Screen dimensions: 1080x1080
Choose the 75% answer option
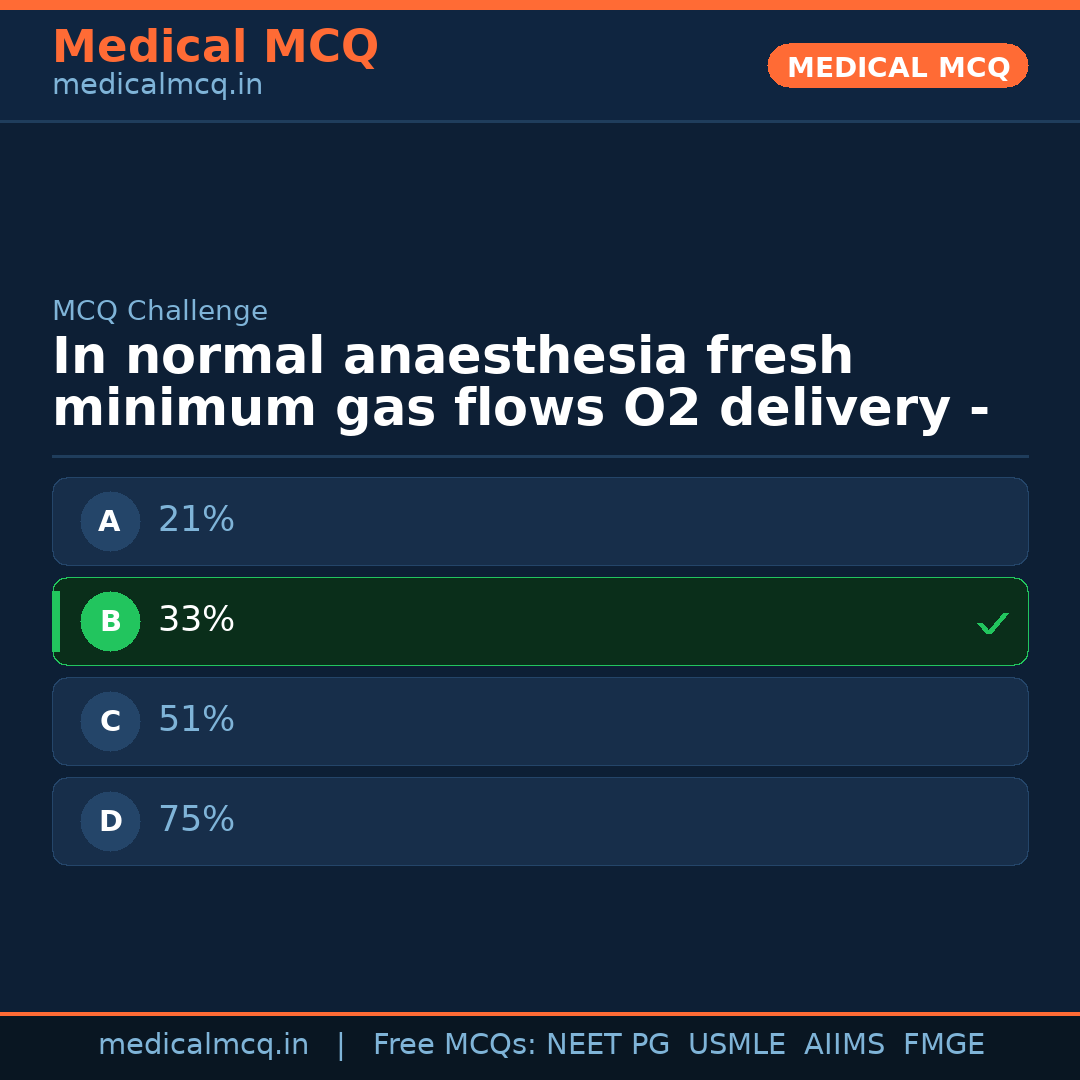540,821
